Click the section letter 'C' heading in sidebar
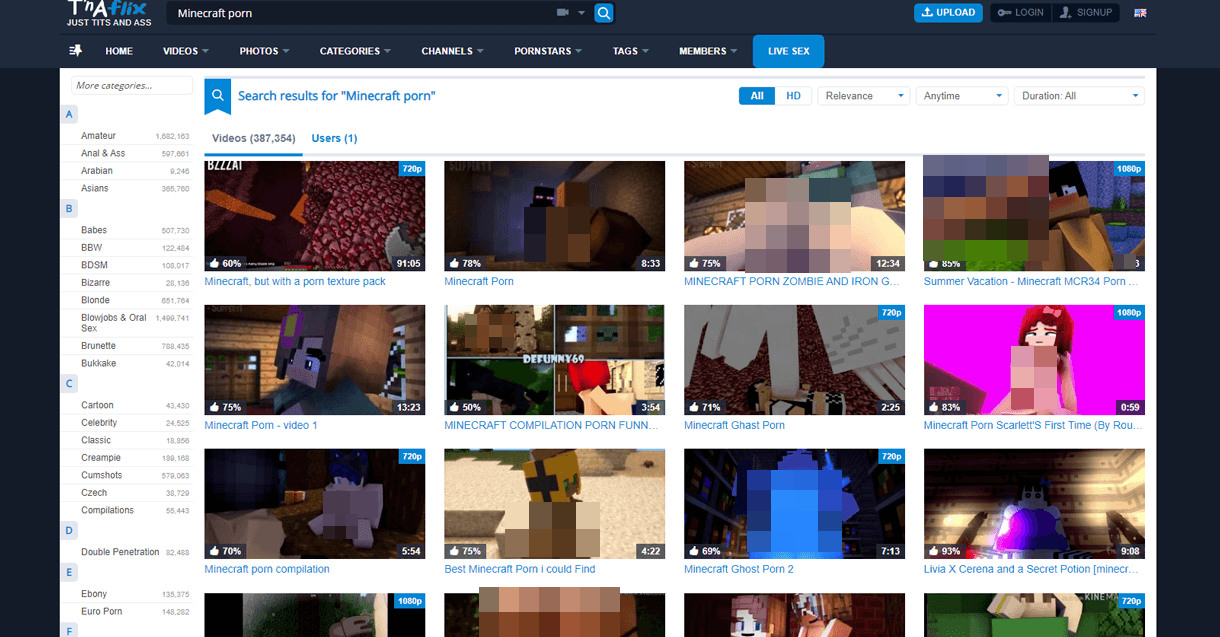 [x=69, y=383]
